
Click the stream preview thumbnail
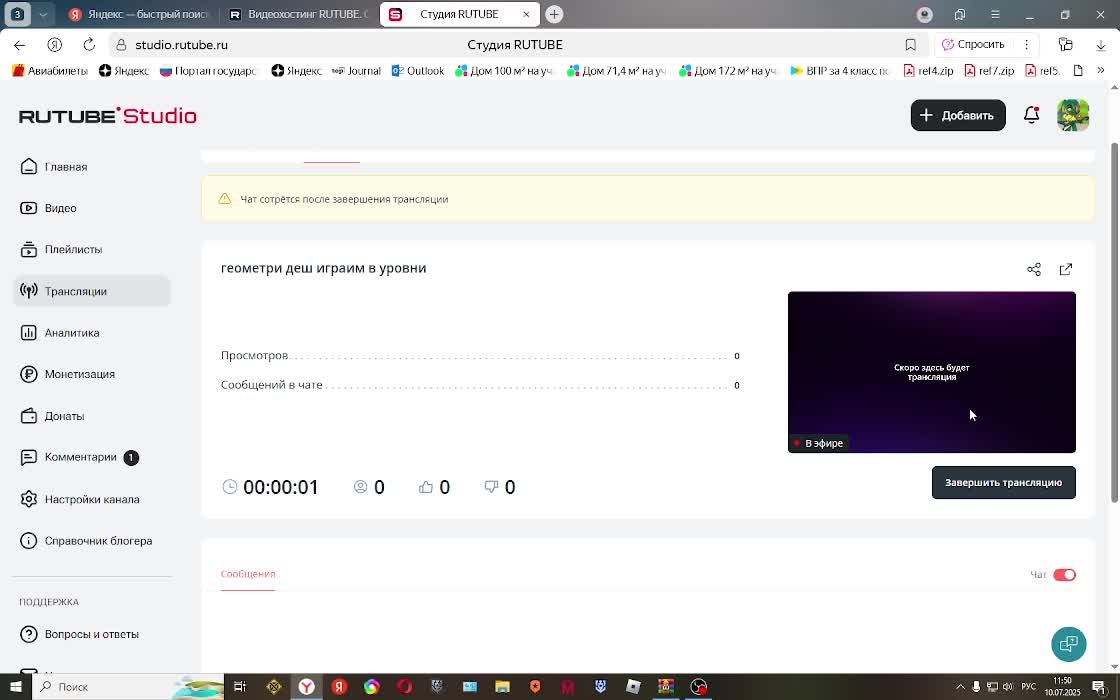tap(931, 371)
